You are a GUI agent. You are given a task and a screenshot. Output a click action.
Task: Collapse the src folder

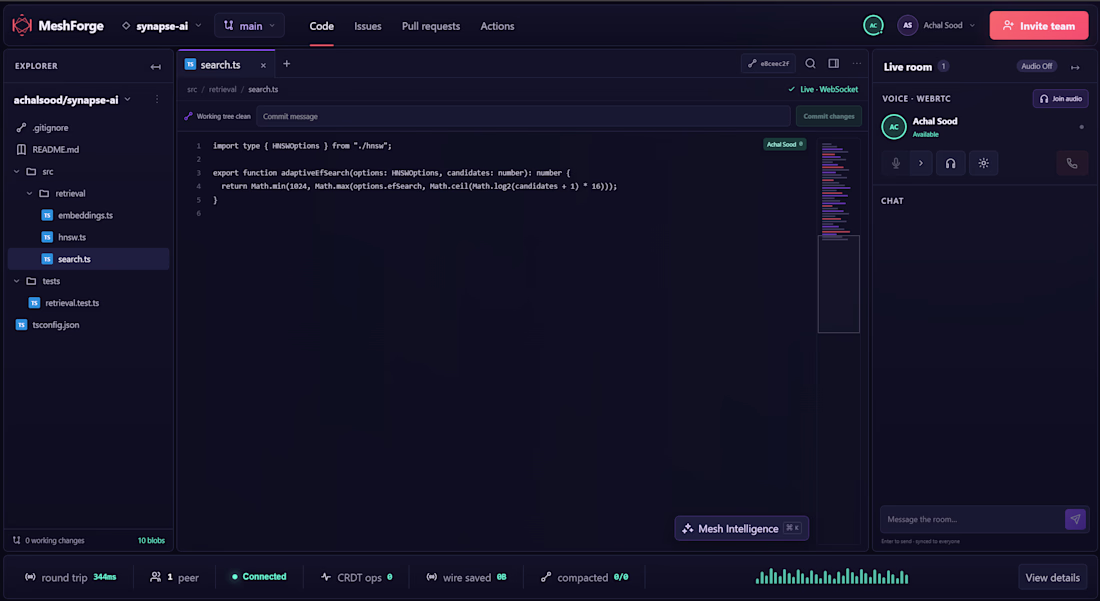(17, 172)
